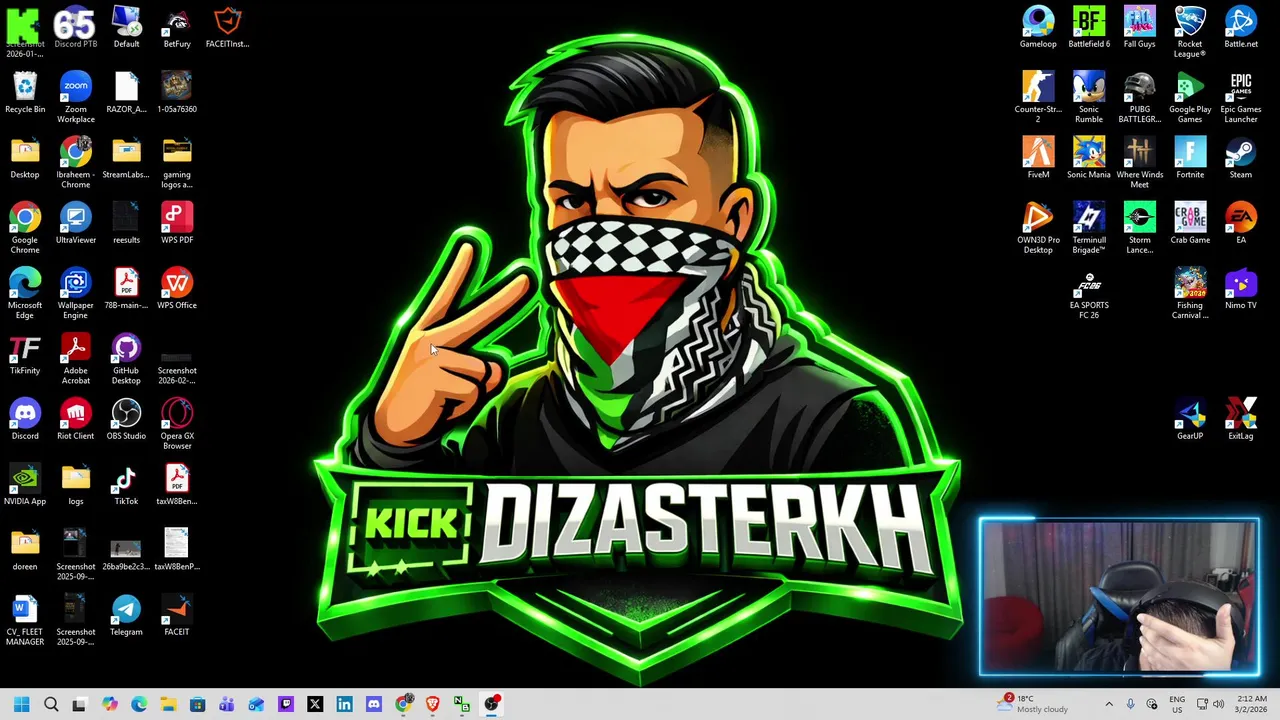Open the Discord PTB desktop shortcut
This screenshot has height=720, width=1280.
(75, 27)
